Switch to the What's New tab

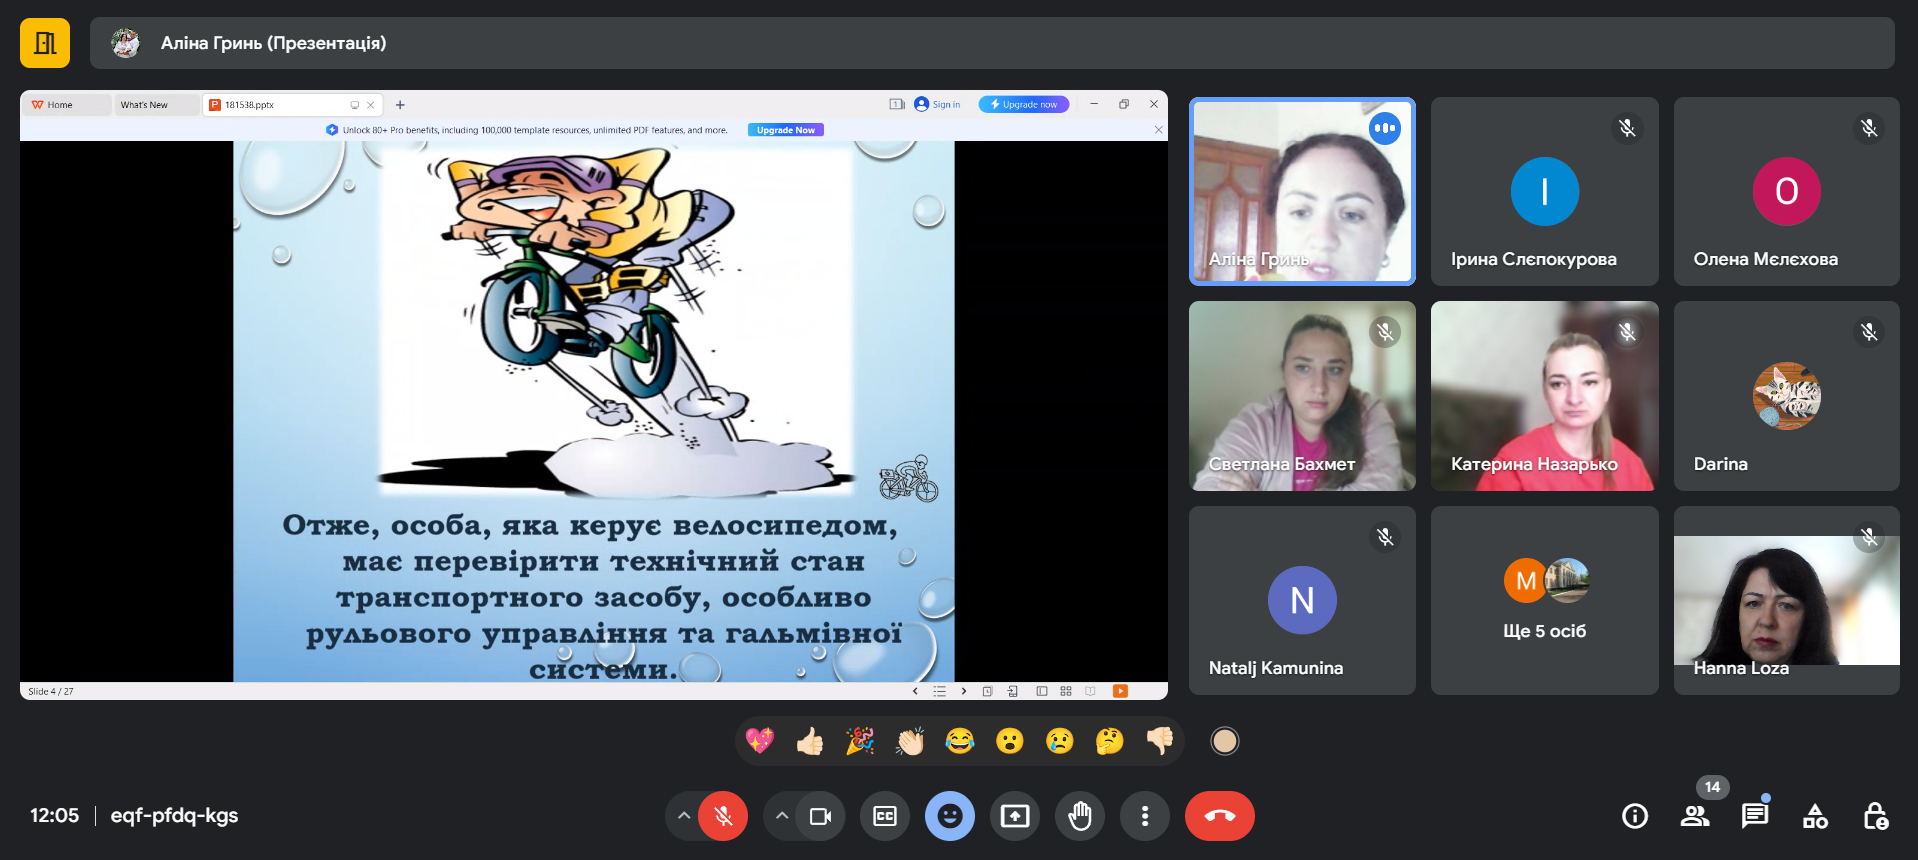tap(145, 105)
